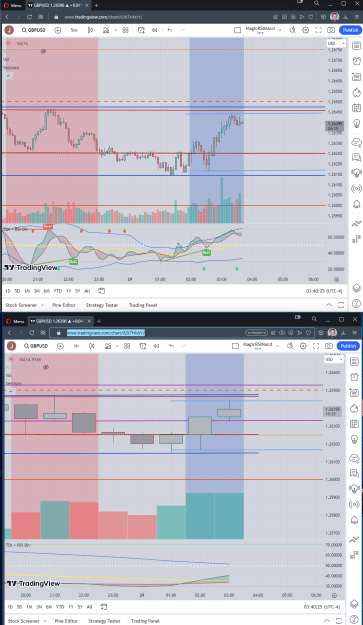
Task: Toggle indicator eye visibility in top window legend
Action: tap(43, 52)
